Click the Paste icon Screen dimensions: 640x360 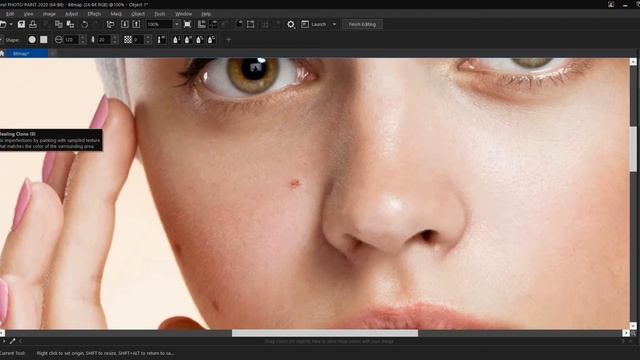[70, 24]
